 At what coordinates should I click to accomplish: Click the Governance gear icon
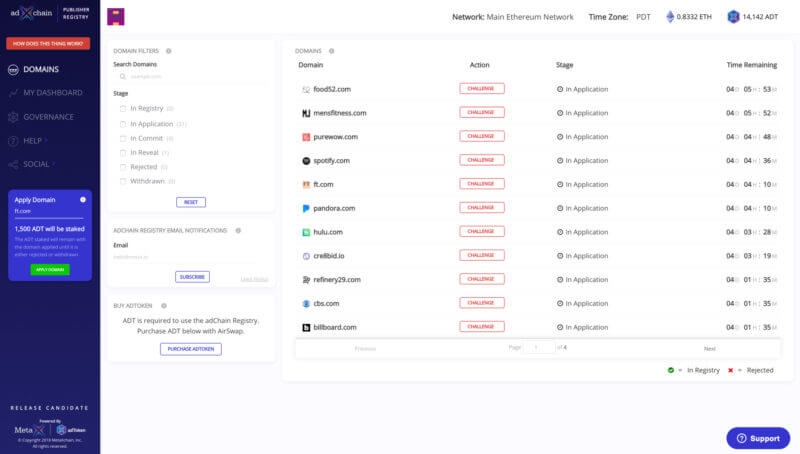point(13,117)
